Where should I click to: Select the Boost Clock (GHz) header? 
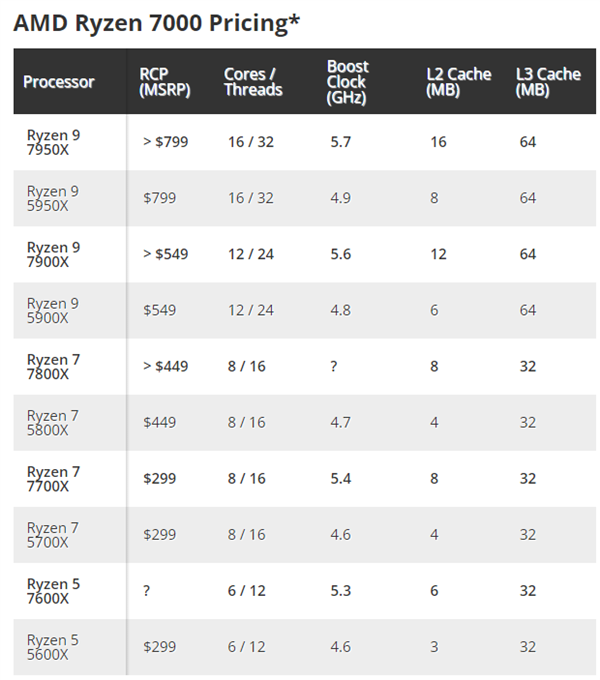point(348,82)
